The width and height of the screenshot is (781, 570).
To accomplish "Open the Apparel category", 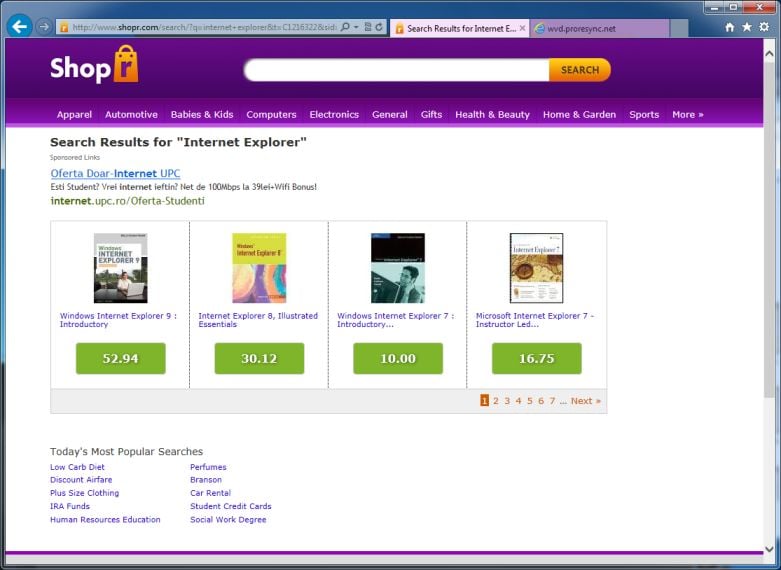I will pos(74,115).
